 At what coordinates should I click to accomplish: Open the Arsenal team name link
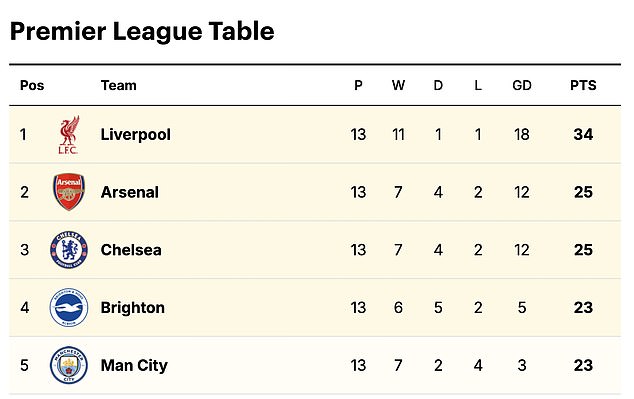click(x=130, y=192)
